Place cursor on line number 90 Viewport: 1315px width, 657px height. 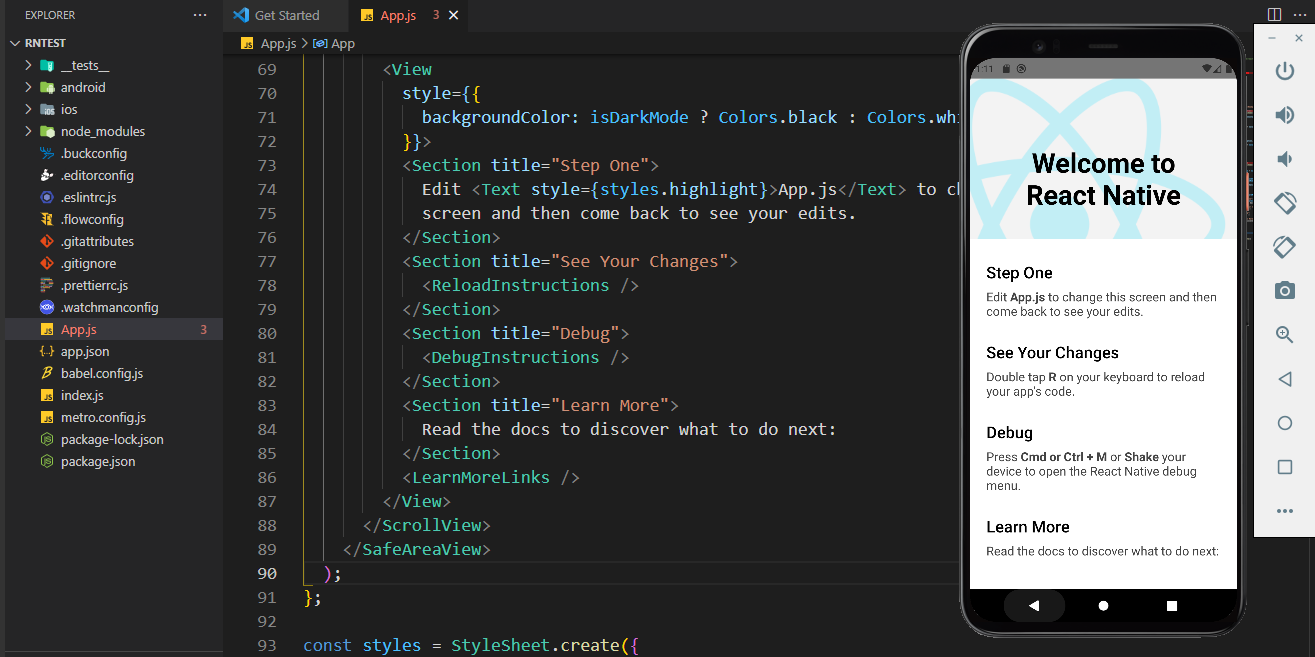pyautogui.click(x=267, y=573)
